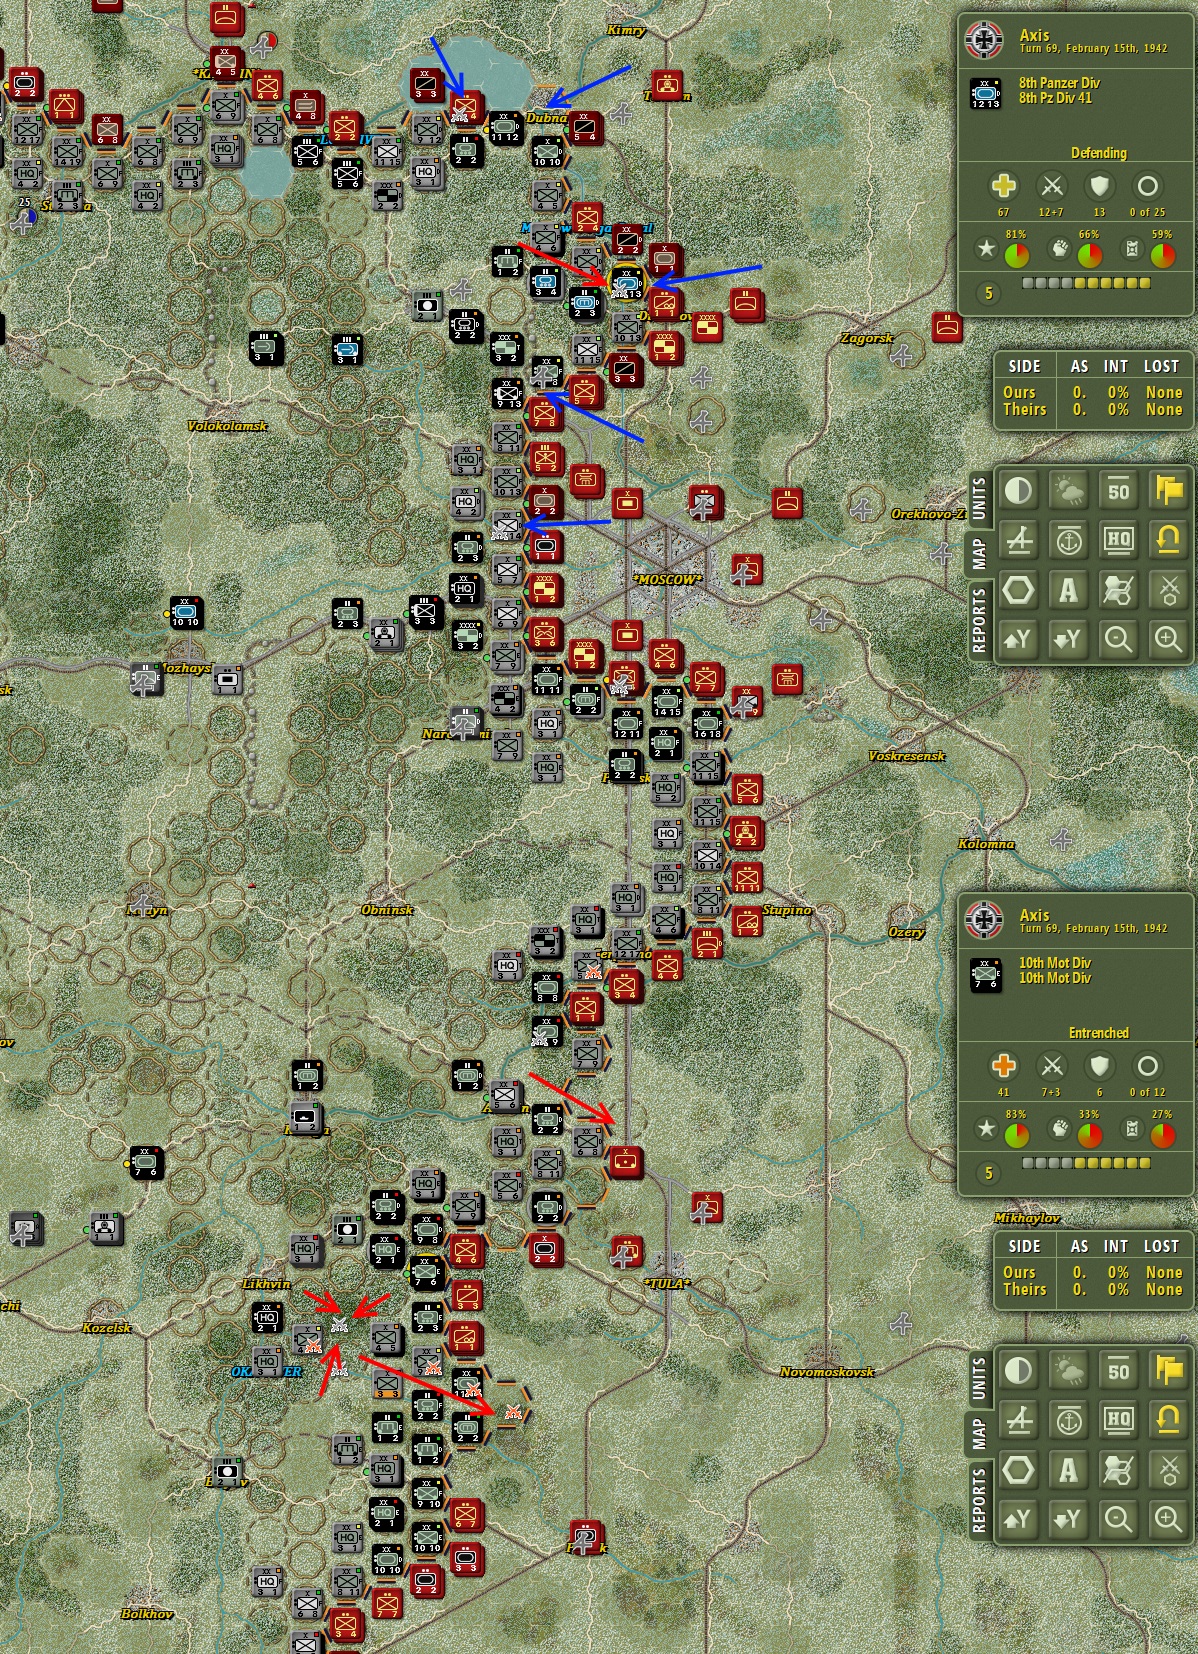Image resolution: width=1198 pixels, height=1654 pixels.
Task: Open the MAP tab in the 8th Panzer Div screenshot
Action: [979, 552]
